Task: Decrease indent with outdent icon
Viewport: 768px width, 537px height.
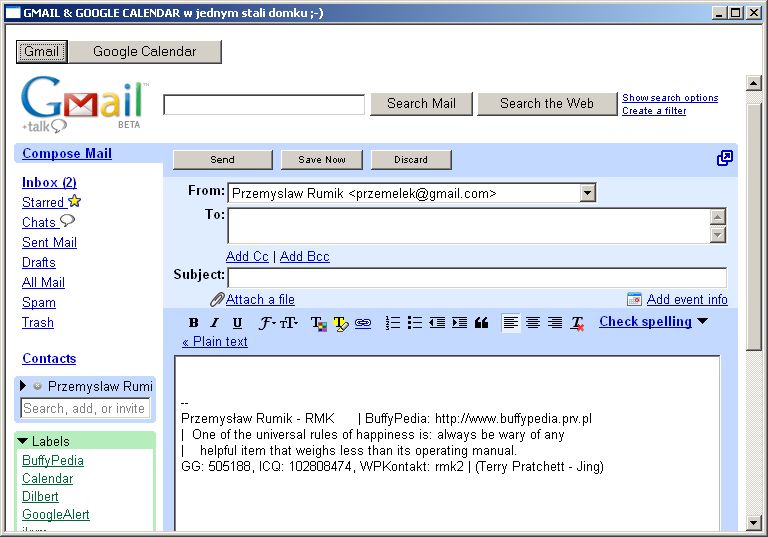Action: (x=437, y=322)
